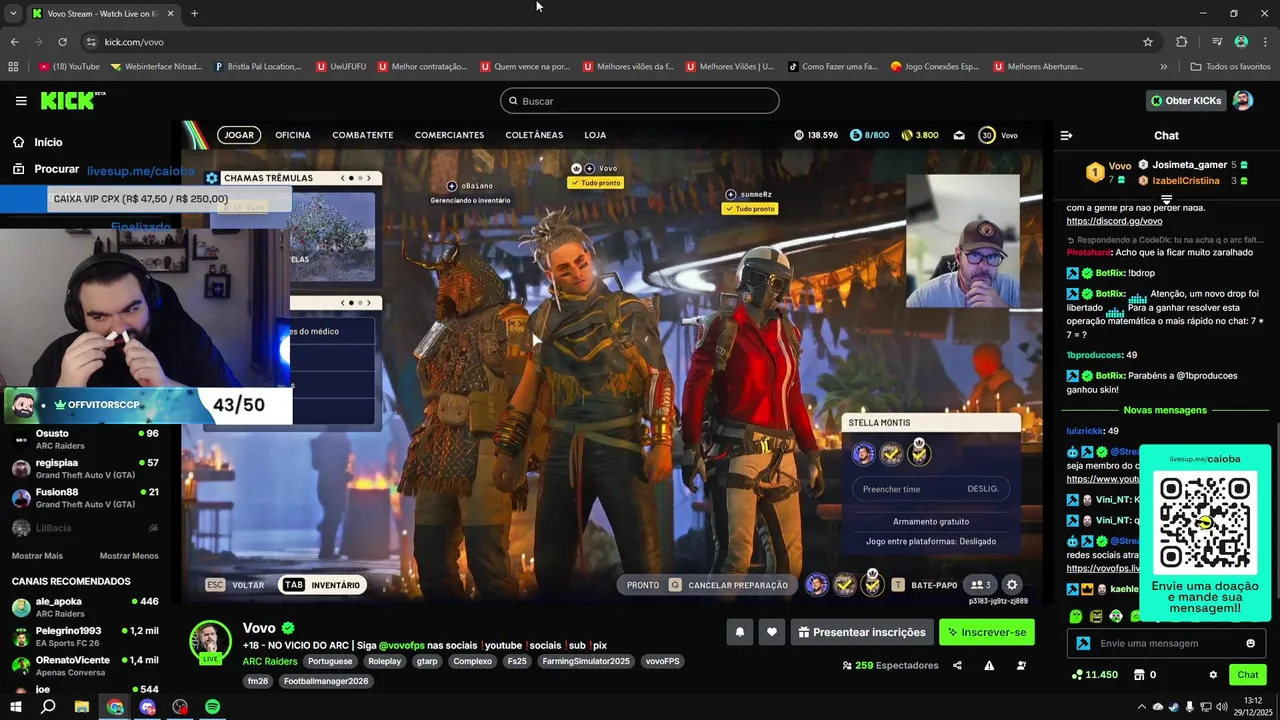This screenshot has height=720, width=1280.
Task: Show more bookmarks with the overflow chevron
Action: click(1163, 67)
